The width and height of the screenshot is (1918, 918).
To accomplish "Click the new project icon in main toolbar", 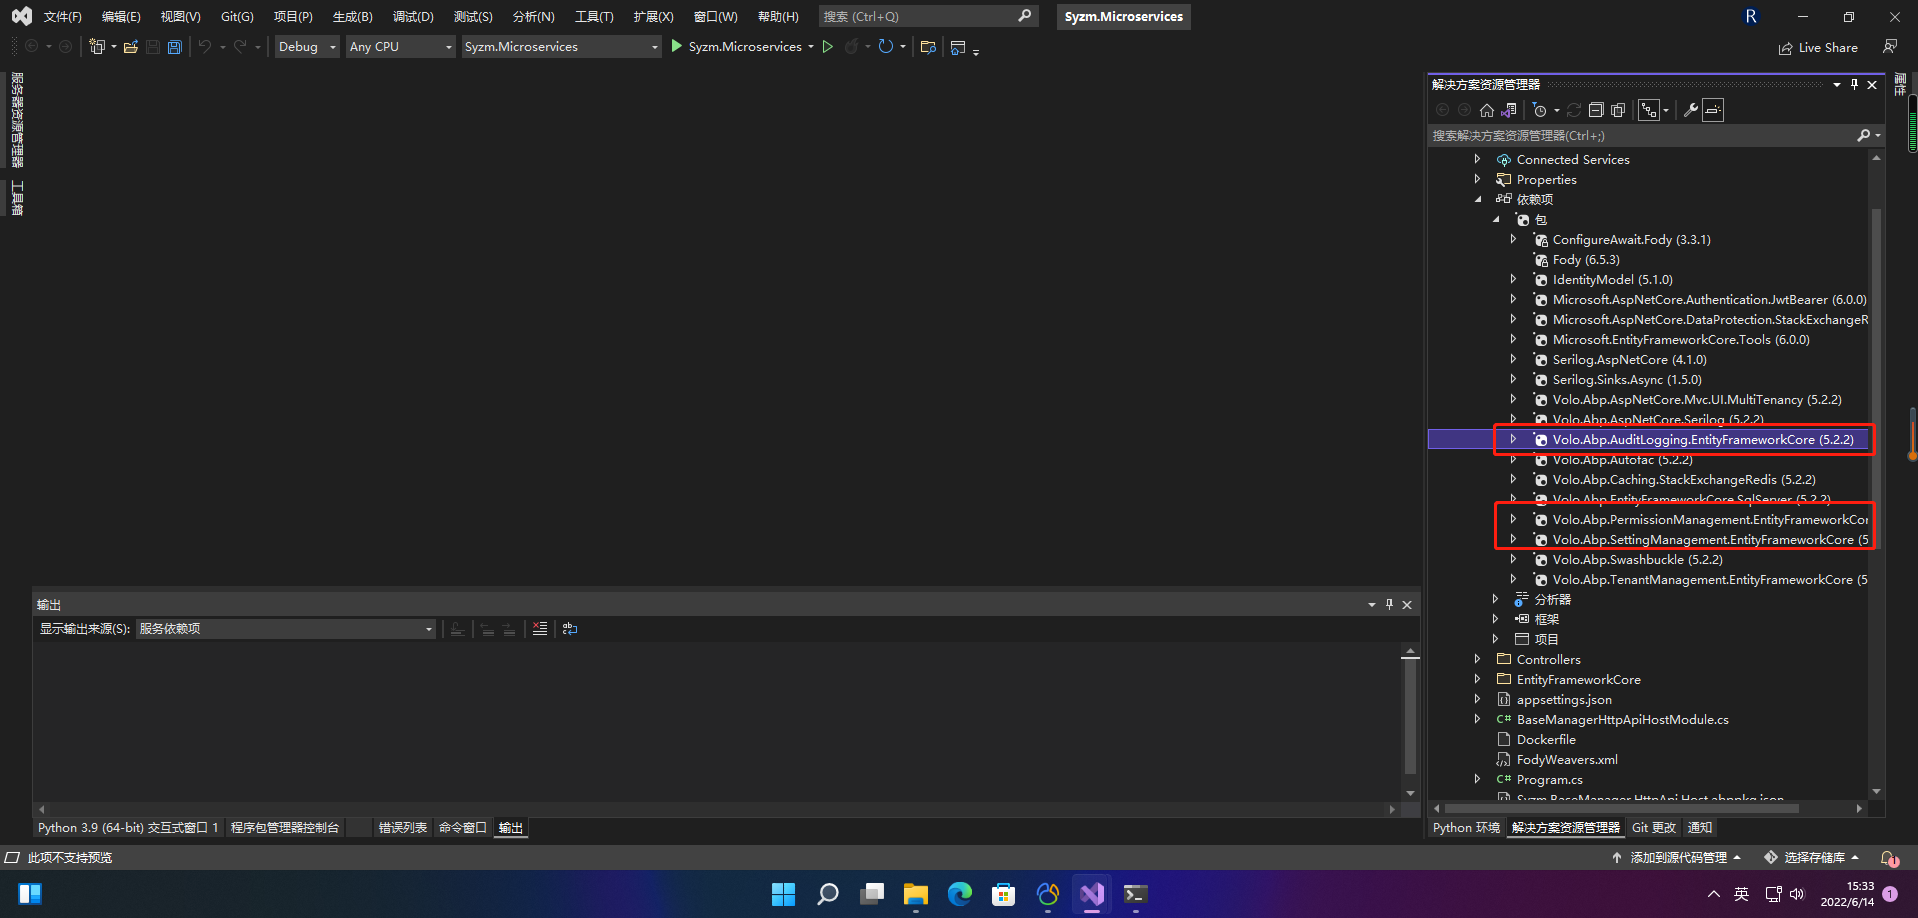I will point(97,47).
